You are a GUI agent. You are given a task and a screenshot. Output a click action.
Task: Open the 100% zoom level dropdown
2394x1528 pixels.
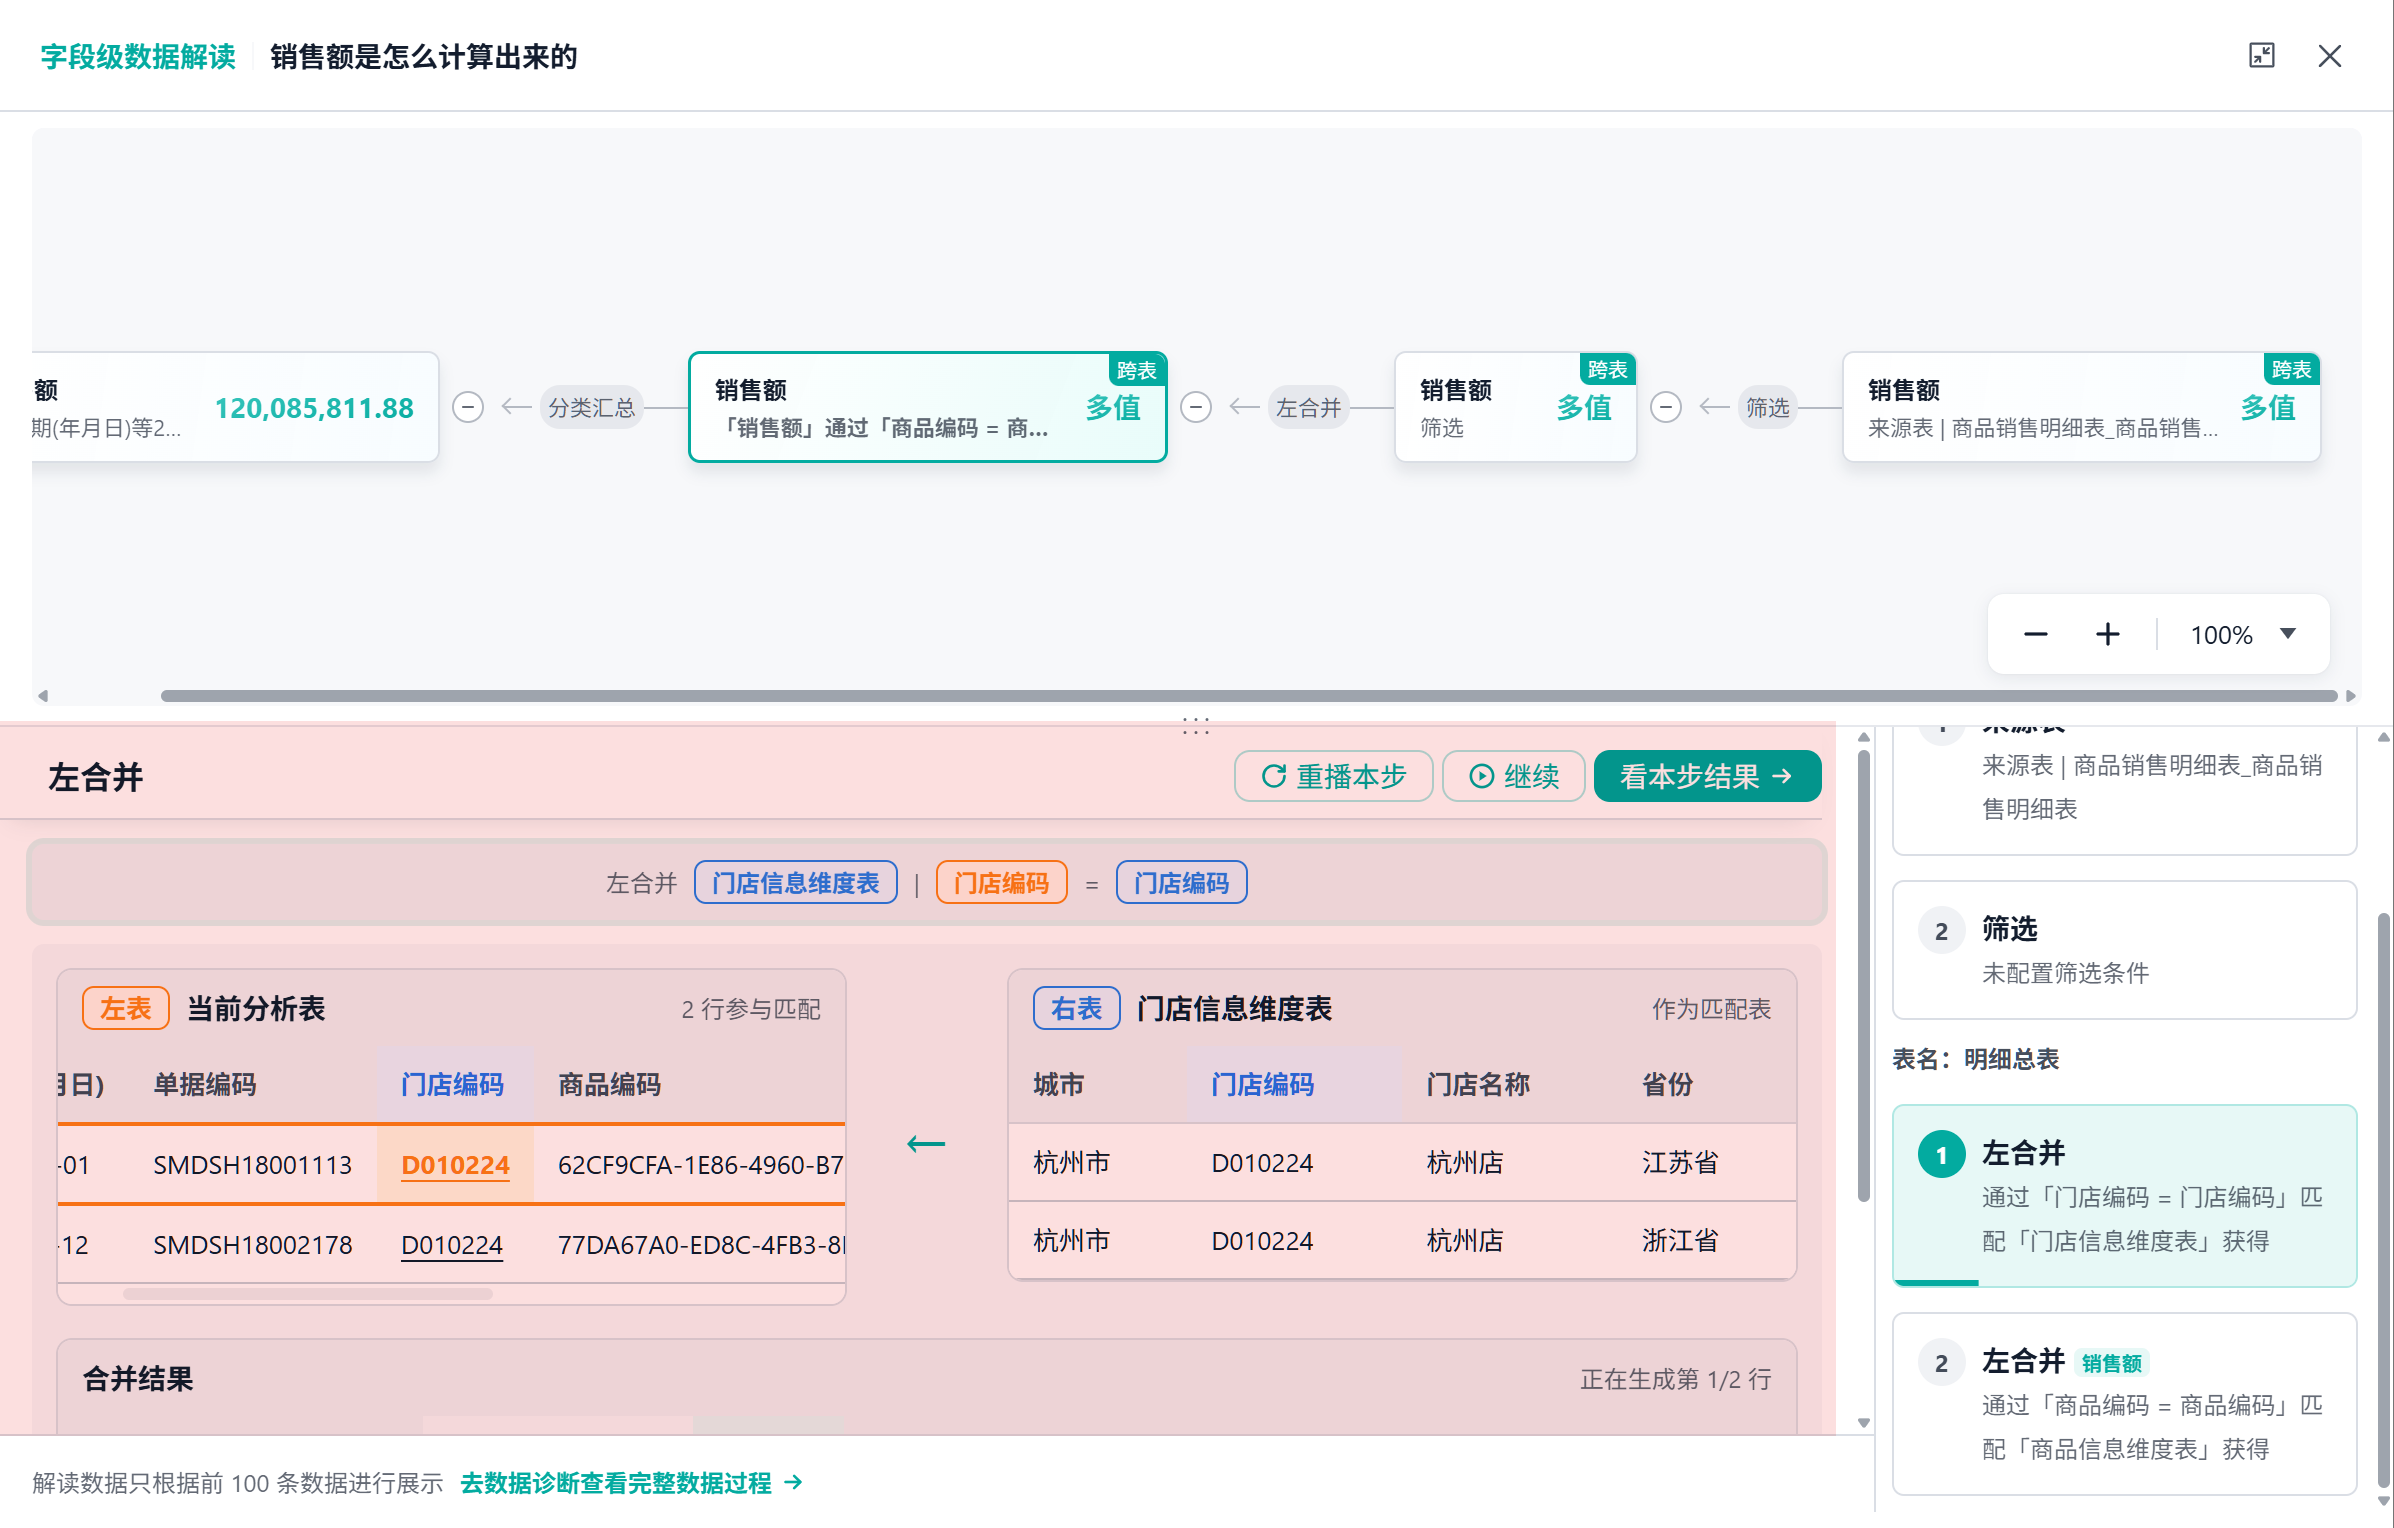click(x=2243, y=634)
